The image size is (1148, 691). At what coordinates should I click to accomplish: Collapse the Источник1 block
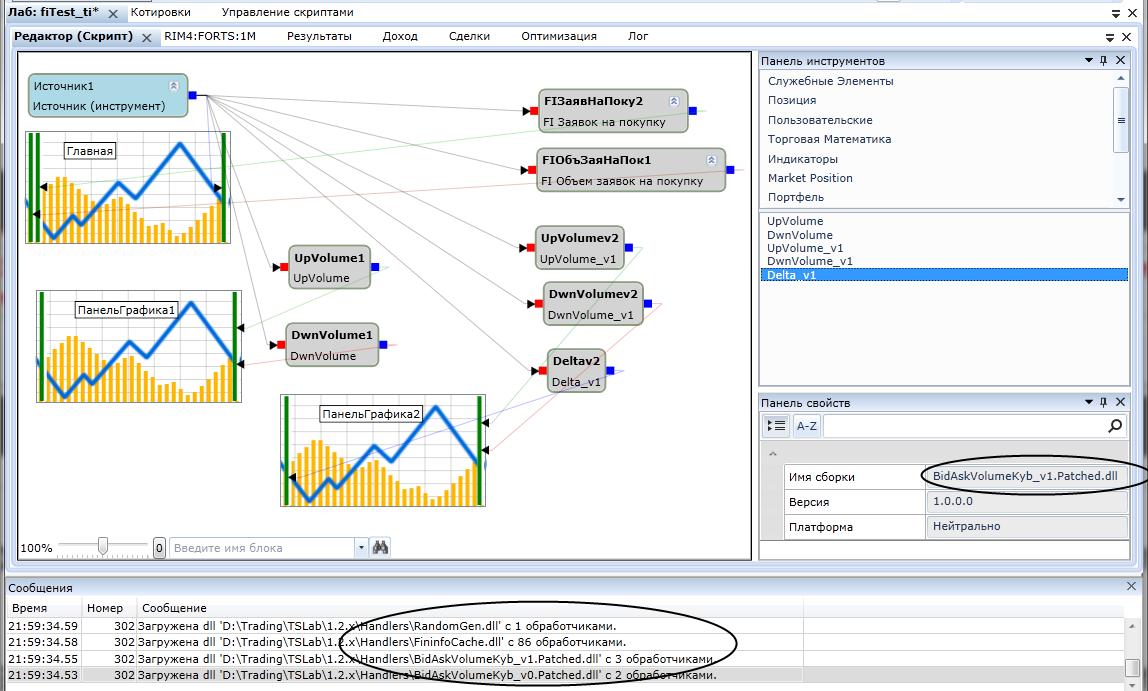(173, 86)
